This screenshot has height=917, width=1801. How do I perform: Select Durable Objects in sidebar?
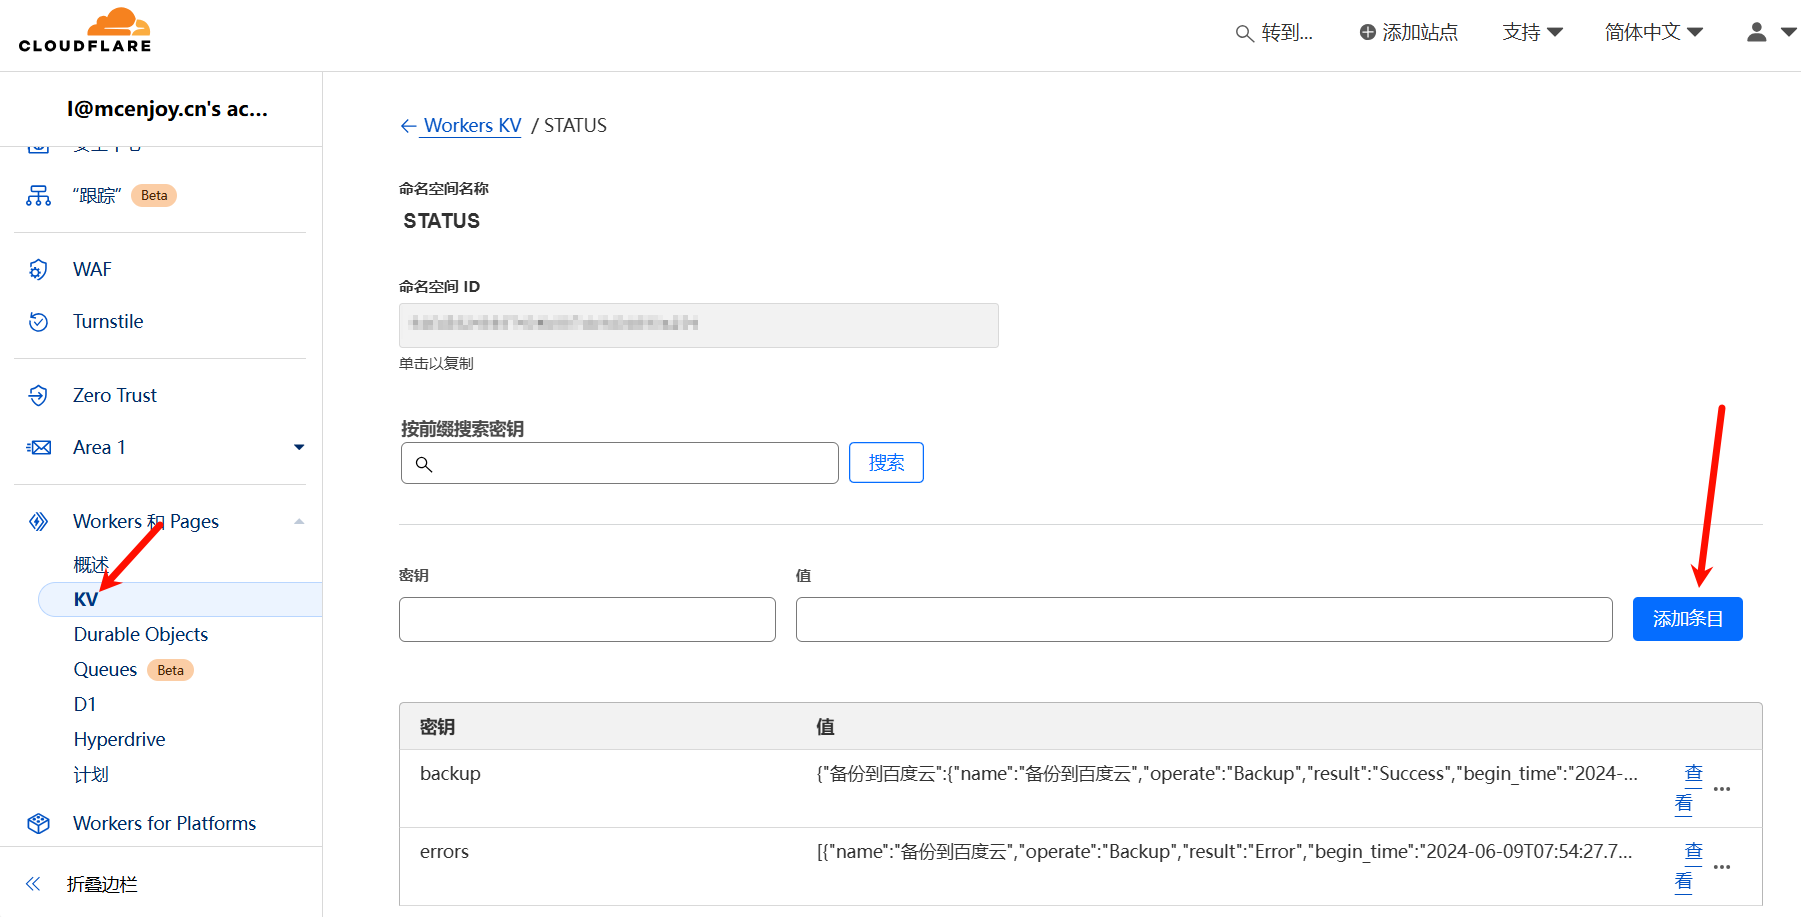coord(141,635)
